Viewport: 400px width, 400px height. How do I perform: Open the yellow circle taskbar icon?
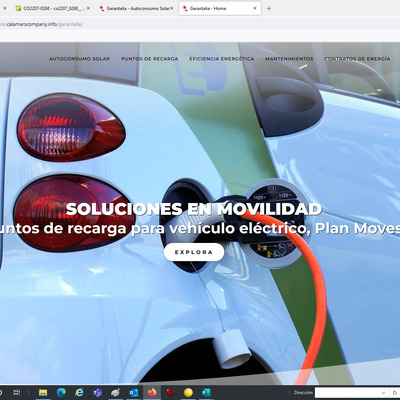(188, 392)
